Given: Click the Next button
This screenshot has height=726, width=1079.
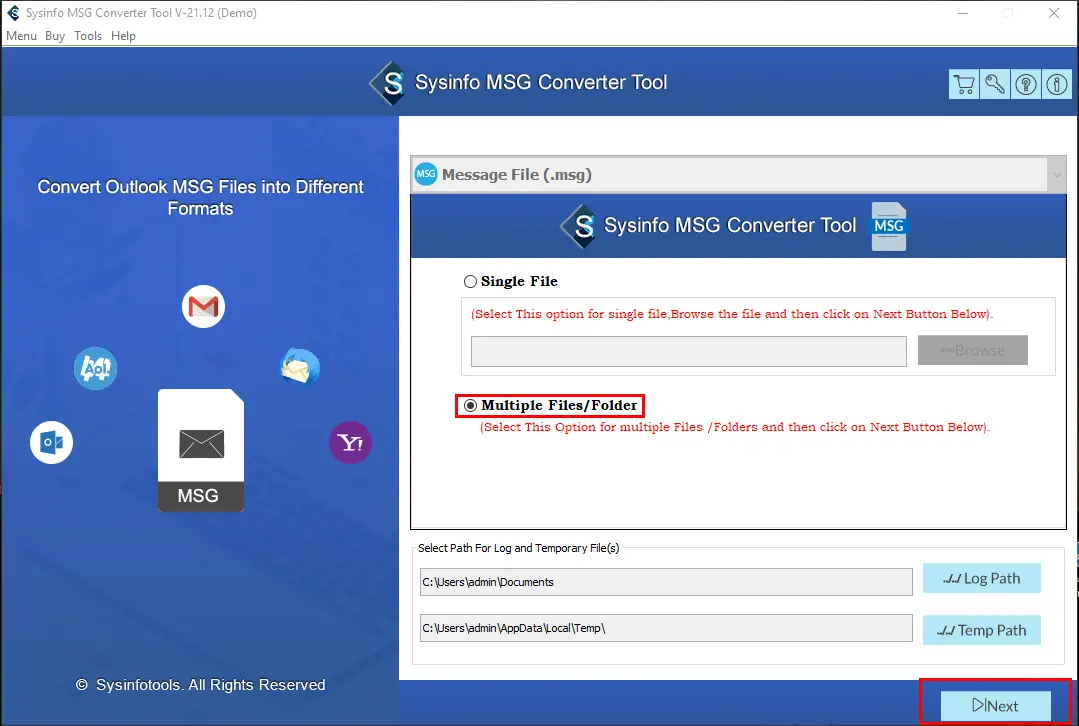Looking at the screenshot, I should pyautogui.click(x=995, y=706).
